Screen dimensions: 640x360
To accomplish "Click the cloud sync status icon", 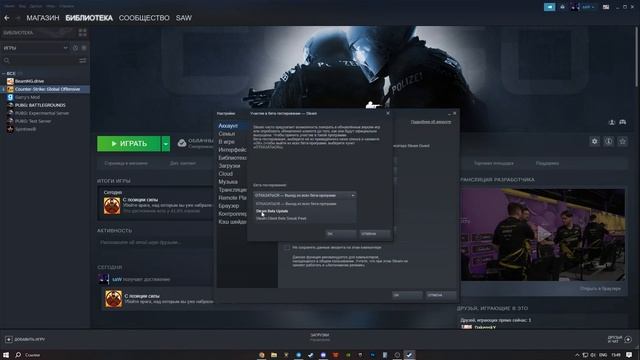I will click(x=182, y=143).
